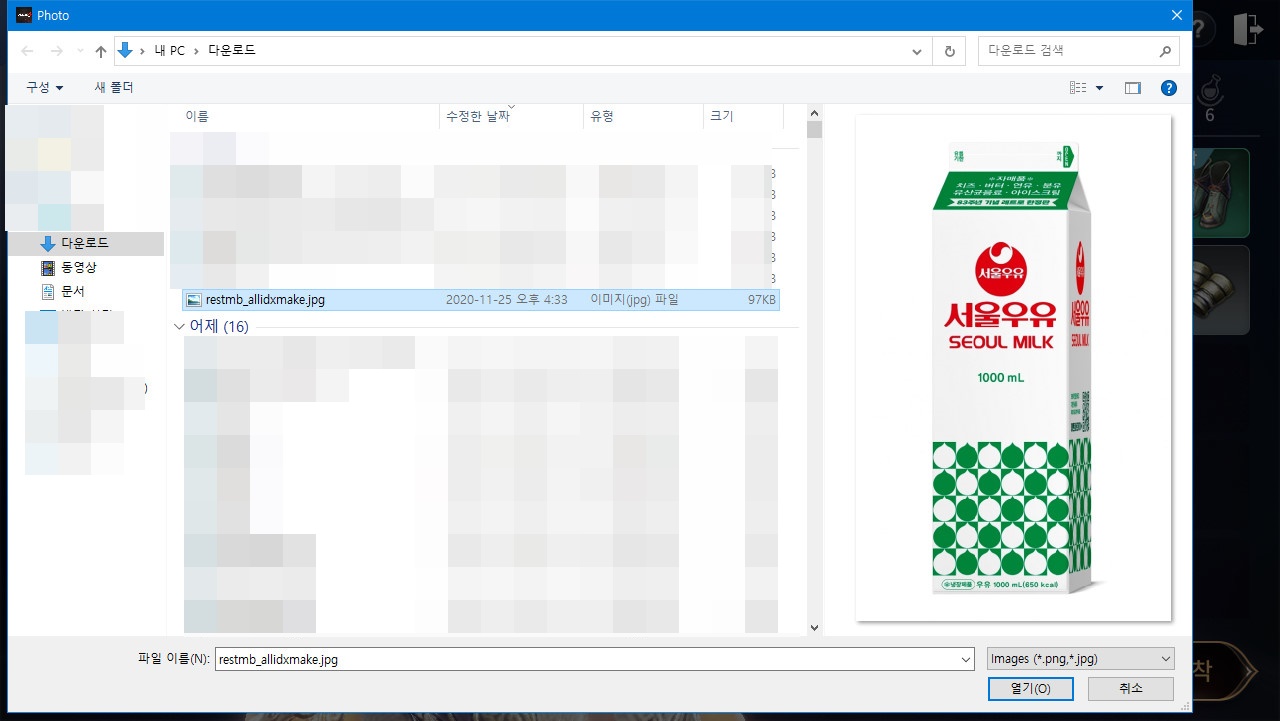The width and height of the screenshot is (1280, 721).
Task: Refresh the folder view
Action: click(948, 50)
